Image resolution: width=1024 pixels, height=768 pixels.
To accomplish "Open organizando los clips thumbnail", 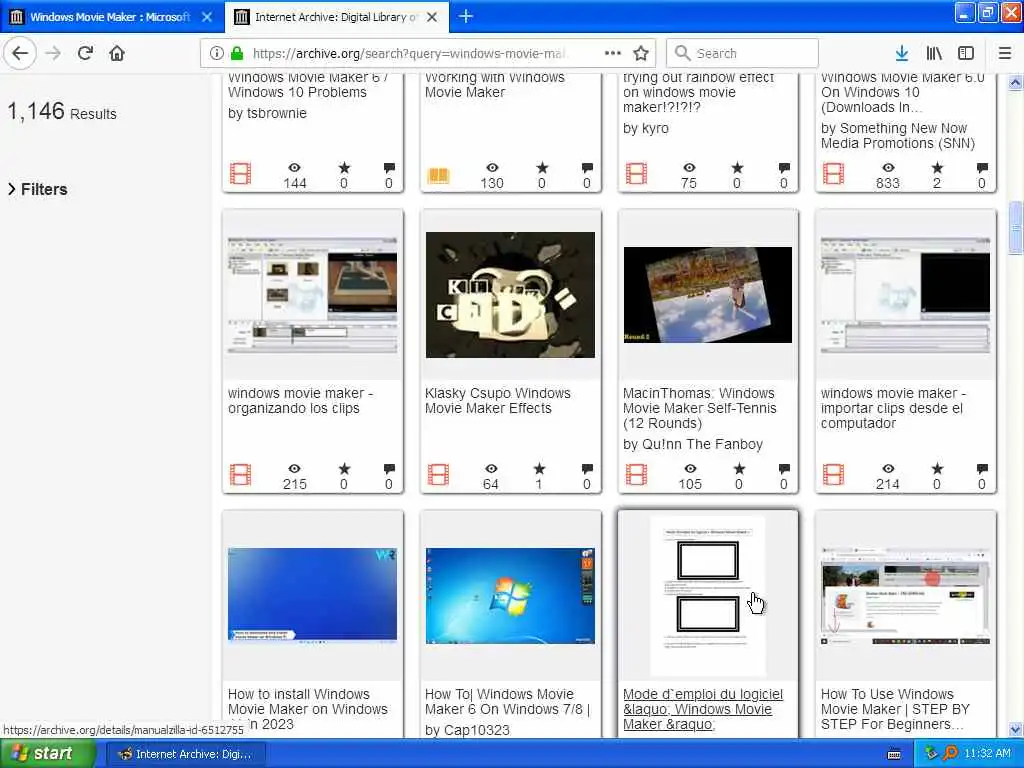I will pos(312,295).
